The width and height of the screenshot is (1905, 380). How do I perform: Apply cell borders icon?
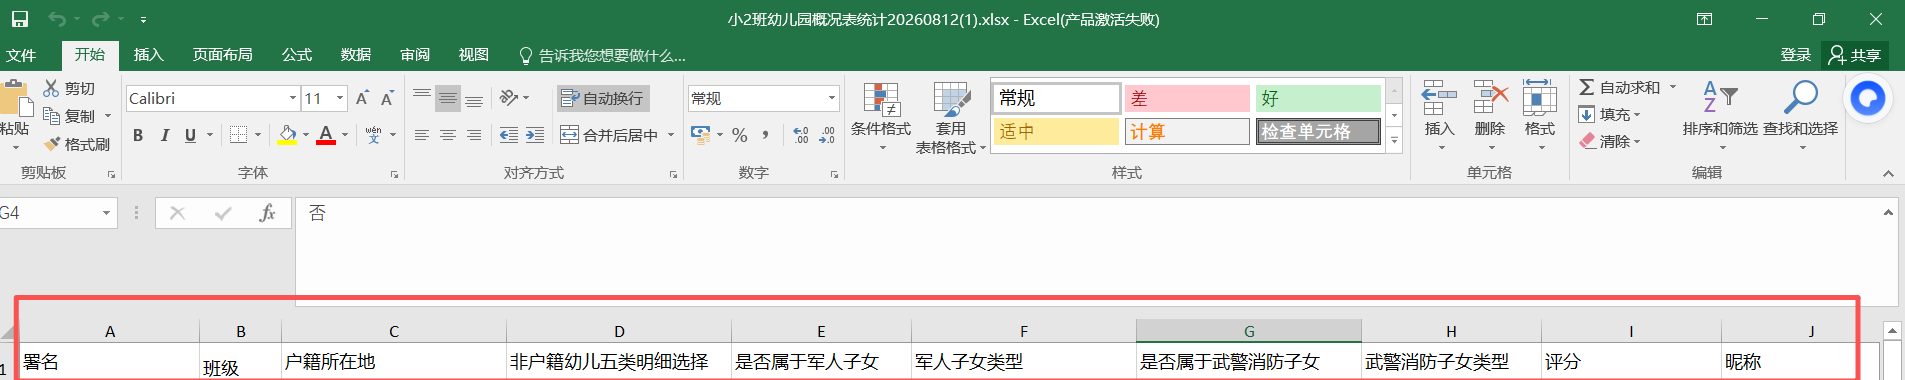click(238, 135)
